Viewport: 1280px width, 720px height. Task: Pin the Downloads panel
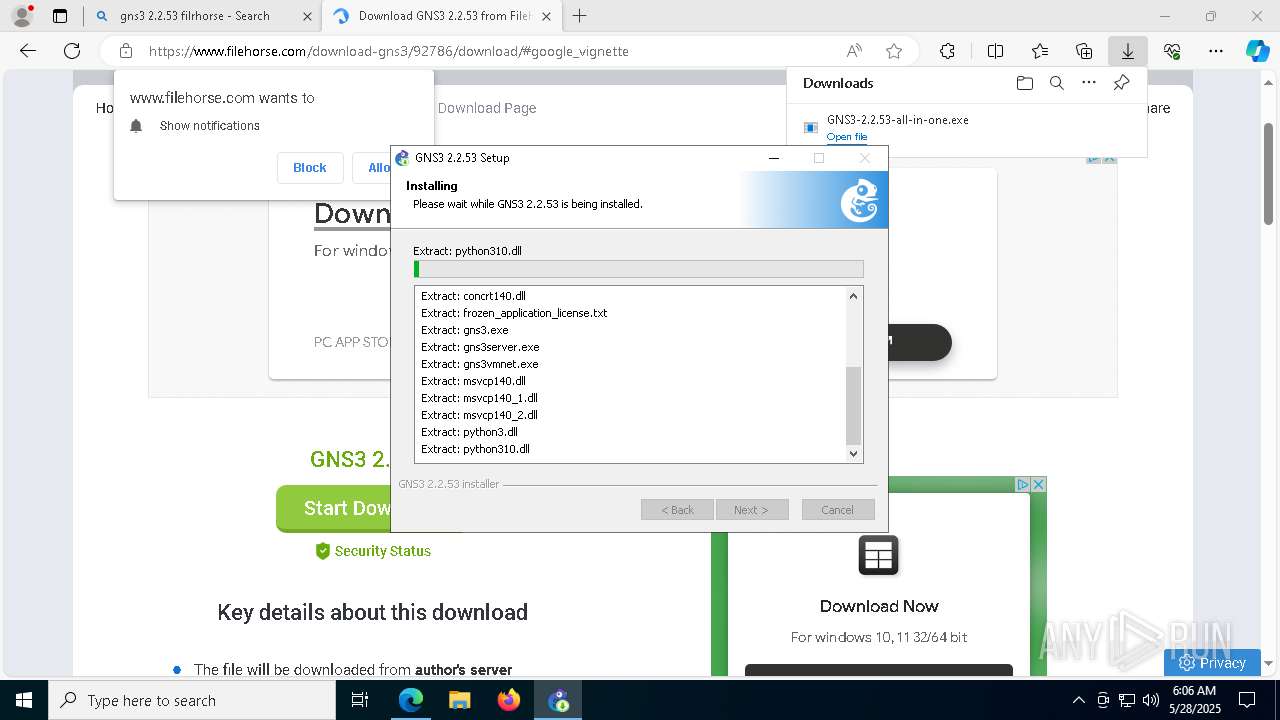(1121, 83)
